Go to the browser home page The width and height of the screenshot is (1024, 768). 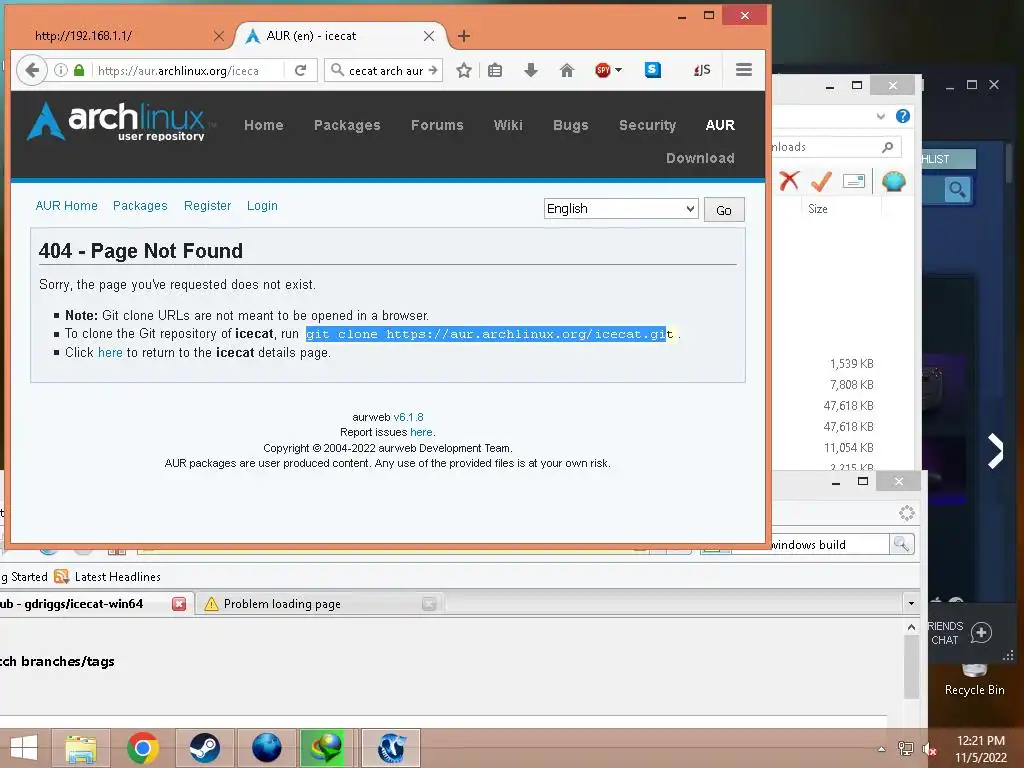click(567, 70)
